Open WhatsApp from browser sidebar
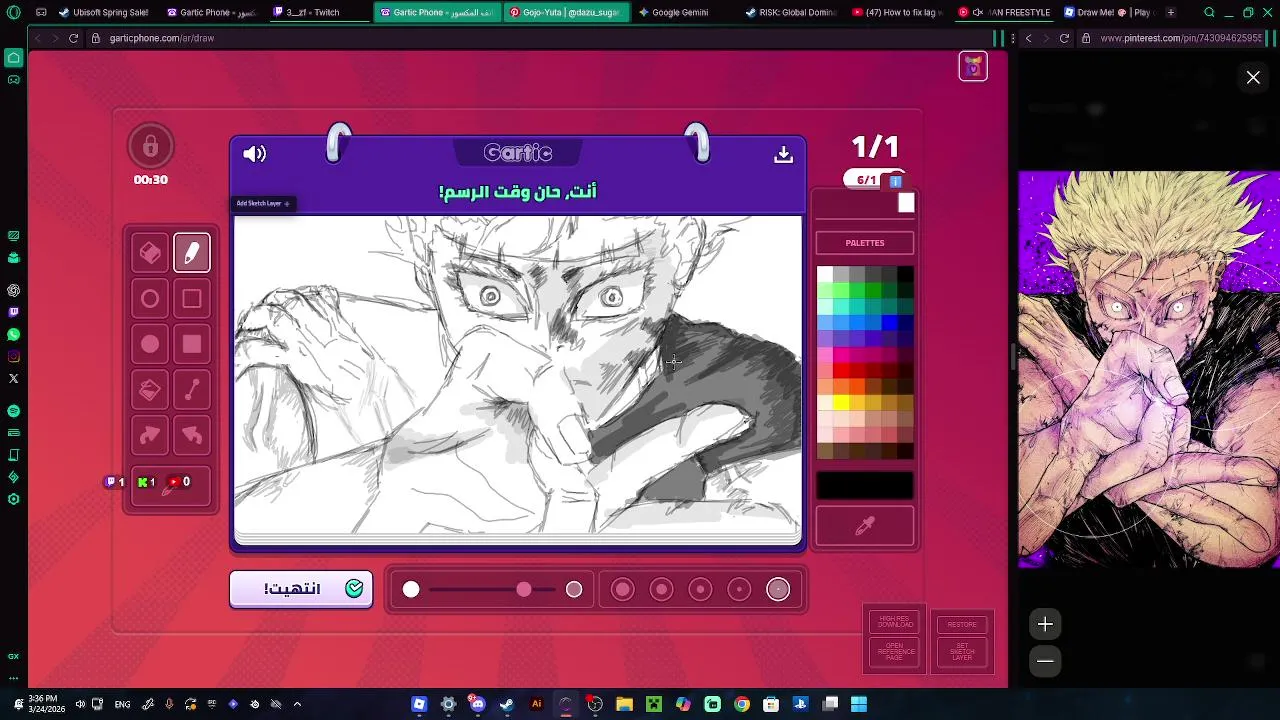 coord(13,334)
